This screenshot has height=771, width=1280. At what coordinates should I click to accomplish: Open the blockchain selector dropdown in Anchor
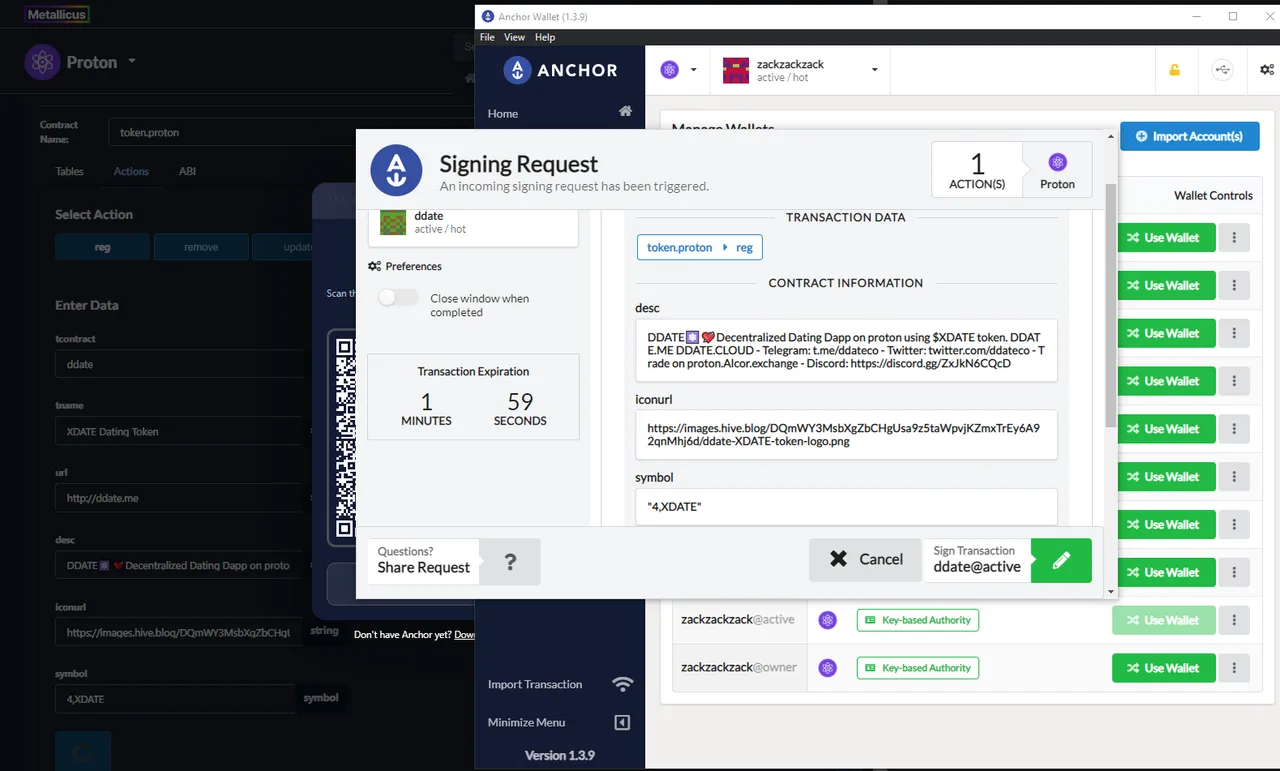pyautogui.click(x=678, y=70)
